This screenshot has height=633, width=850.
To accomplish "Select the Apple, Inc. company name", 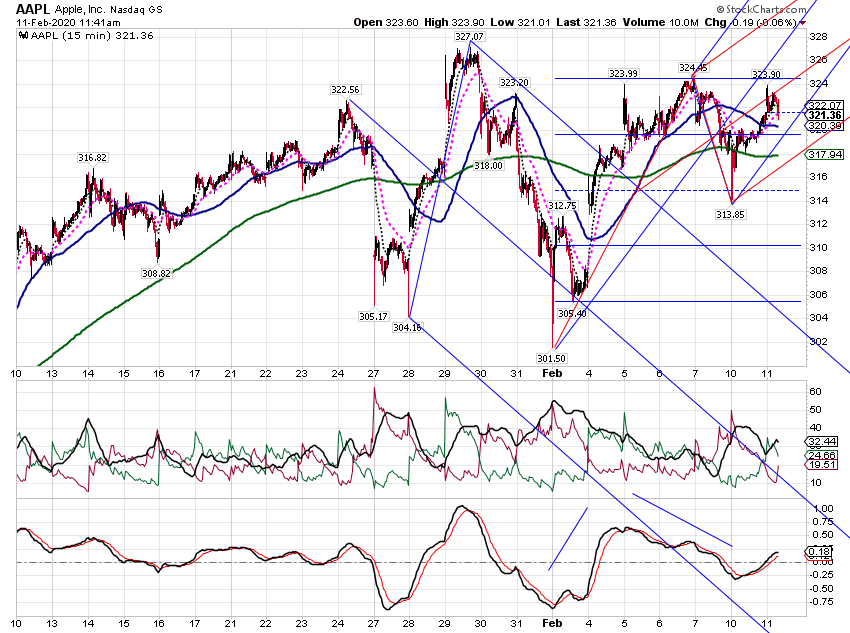I will (x=80, y=10).
